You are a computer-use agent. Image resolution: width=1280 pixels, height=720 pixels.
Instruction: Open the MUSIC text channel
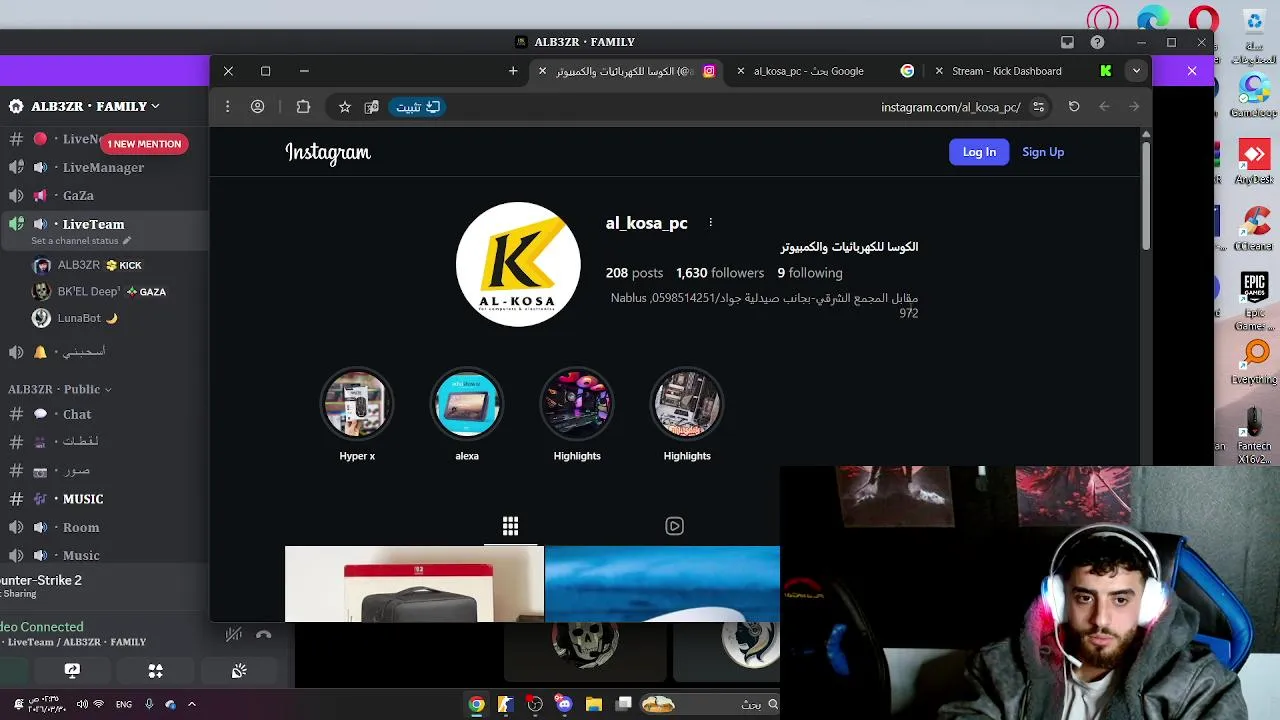[102, 499]
